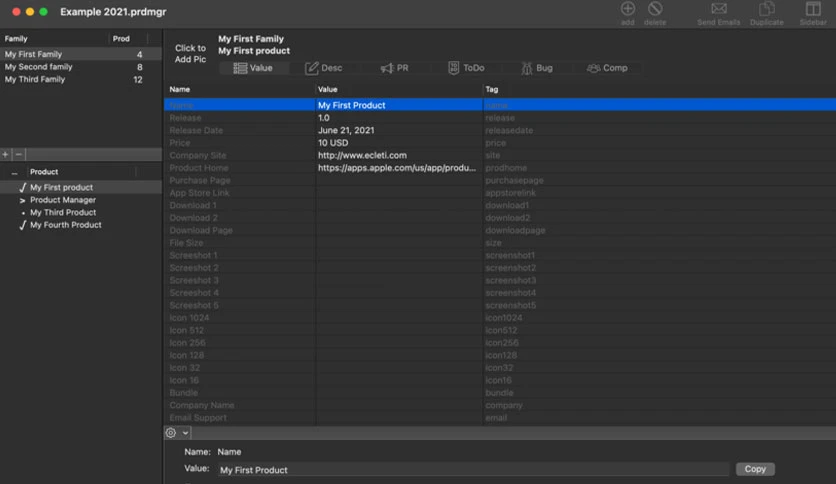Switch to the Desc tab
Screen dimensions: 836x484
(324, 68)
